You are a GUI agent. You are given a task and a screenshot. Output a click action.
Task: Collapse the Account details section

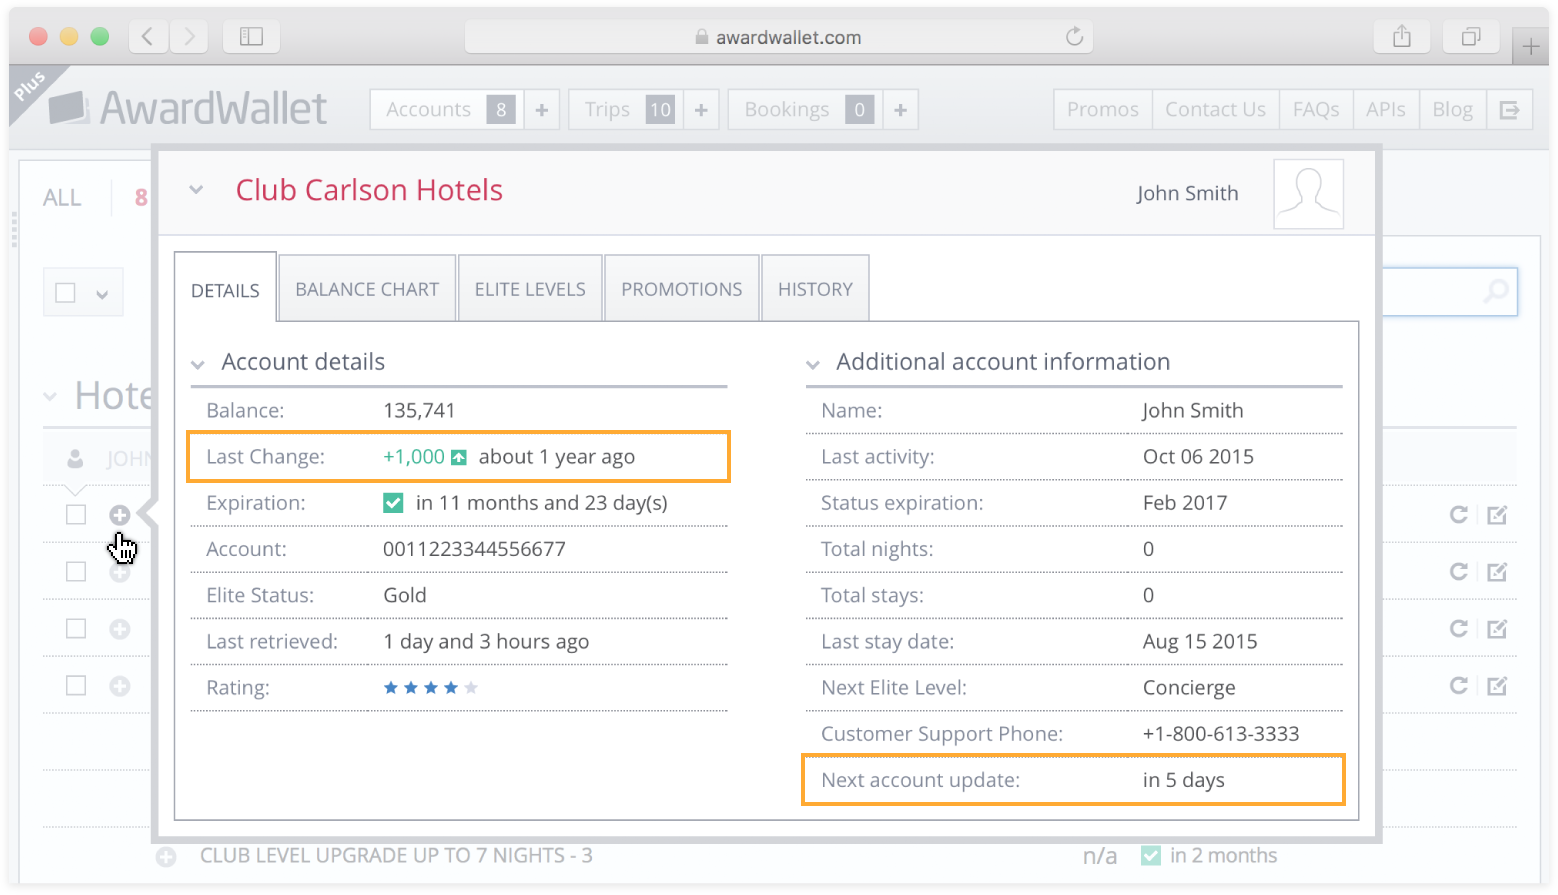[198, 364]
